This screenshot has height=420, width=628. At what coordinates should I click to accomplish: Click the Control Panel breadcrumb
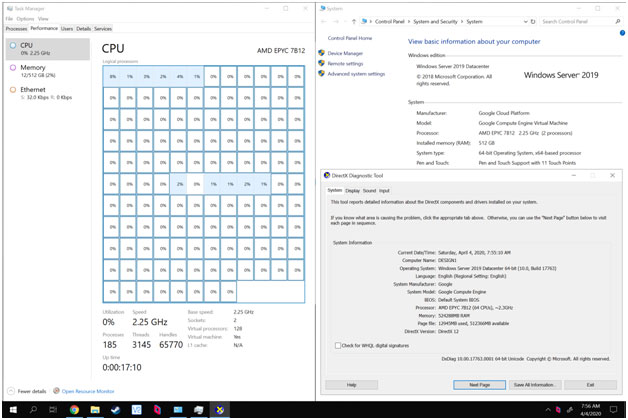click(389, 22)
